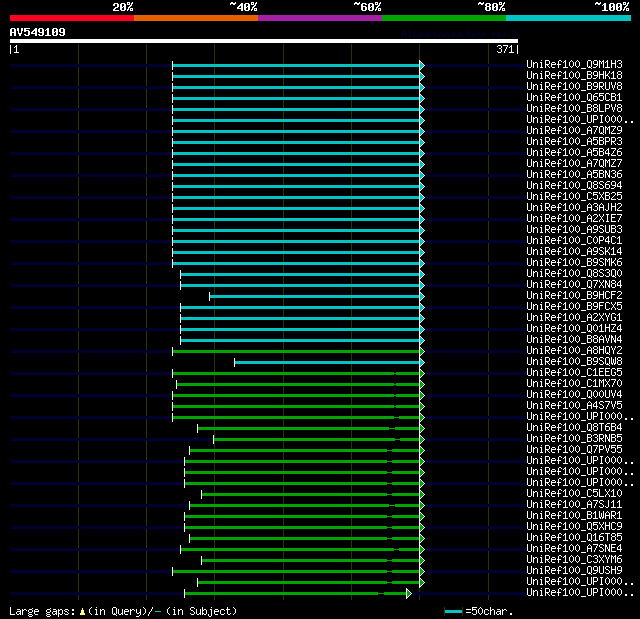Open hit UniRef100_B9HK18
Image resolution: width=640 pixels, height=619 pixels.
pos(574,75)
